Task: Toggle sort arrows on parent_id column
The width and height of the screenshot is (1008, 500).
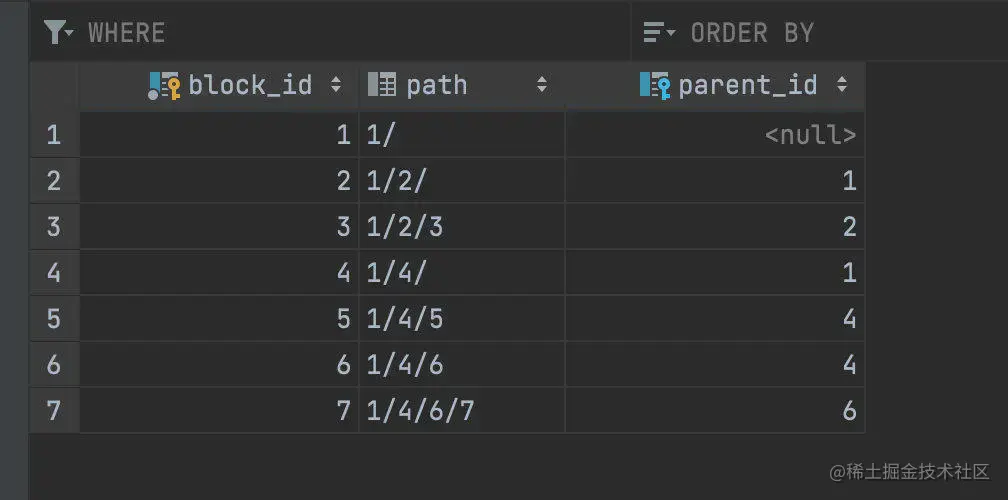Action: click(842, 85)
